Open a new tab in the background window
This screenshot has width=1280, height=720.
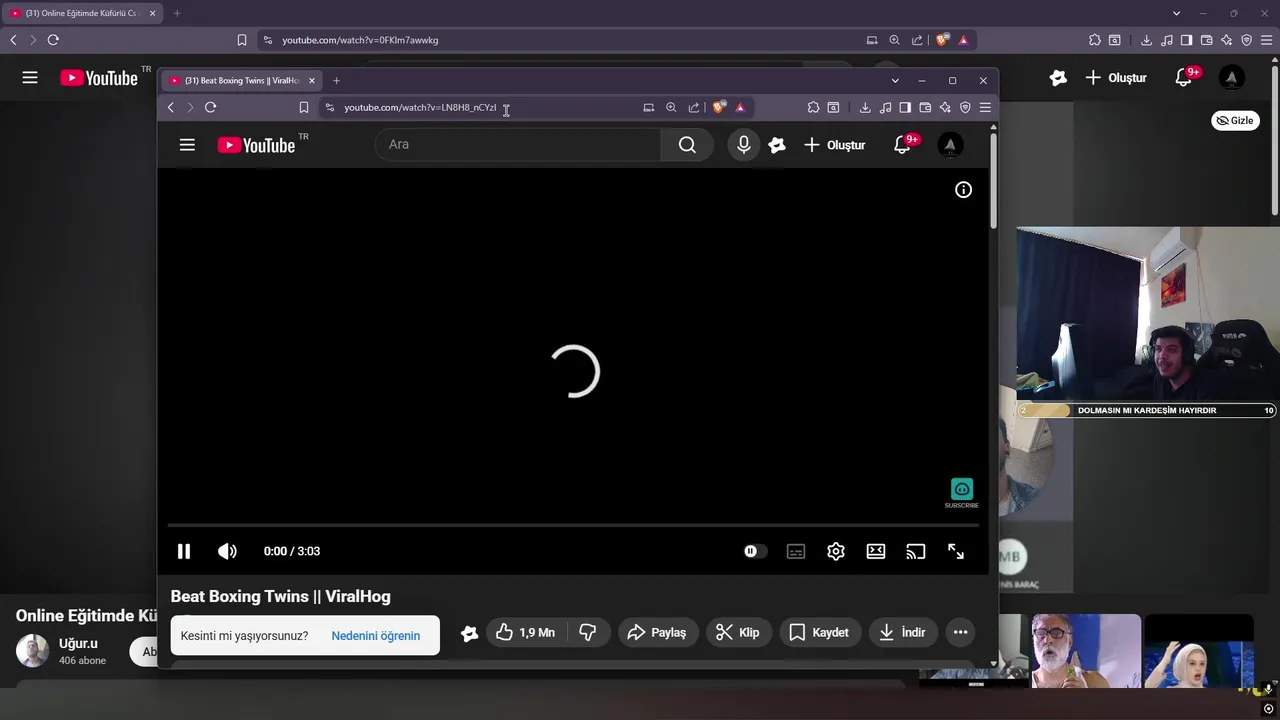point(177,13)
